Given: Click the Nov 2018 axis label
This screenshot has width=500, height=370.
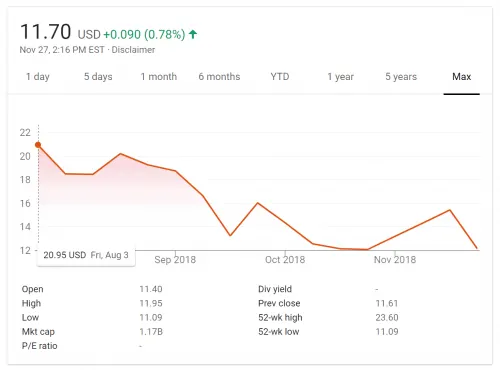Looking at the screenshot, I should pos(395,260).
